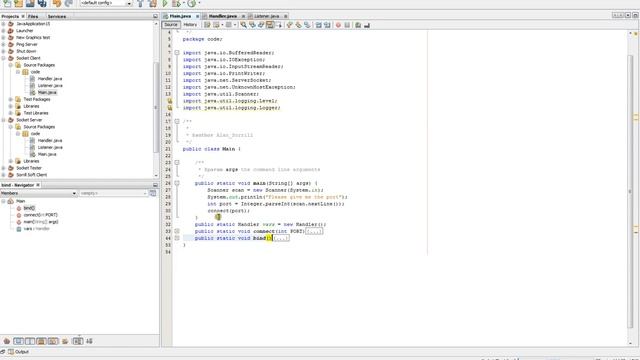Collapse the Socket Client project node
The image size is (640, 360).
point(4,58)
